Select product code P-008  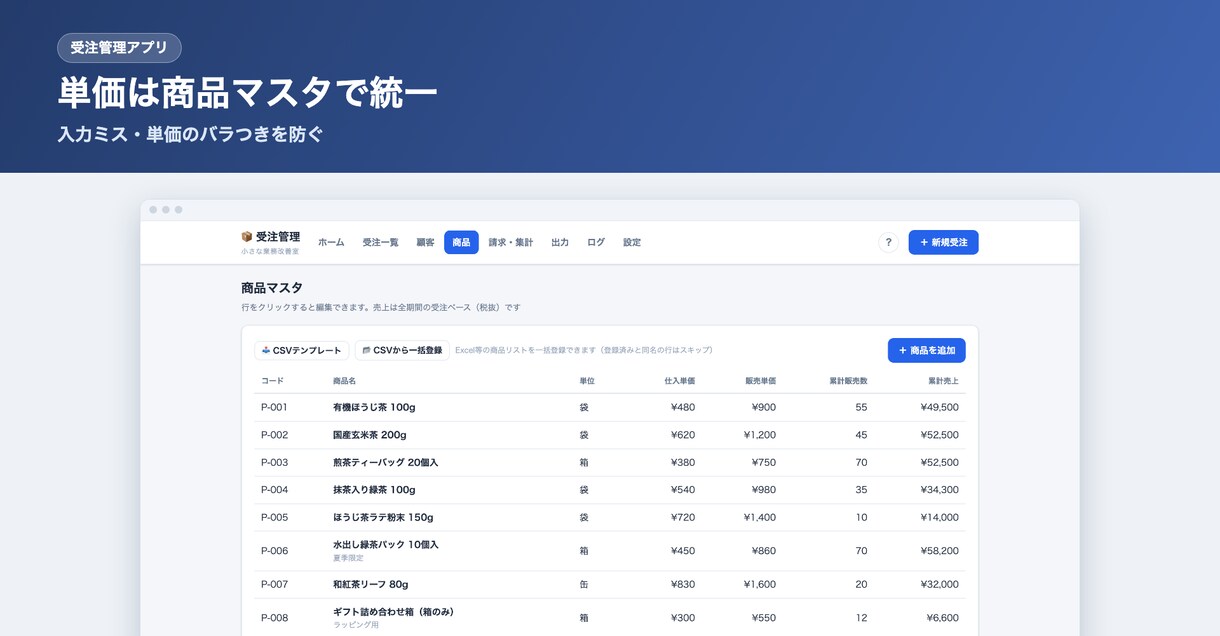click(274, 618)
